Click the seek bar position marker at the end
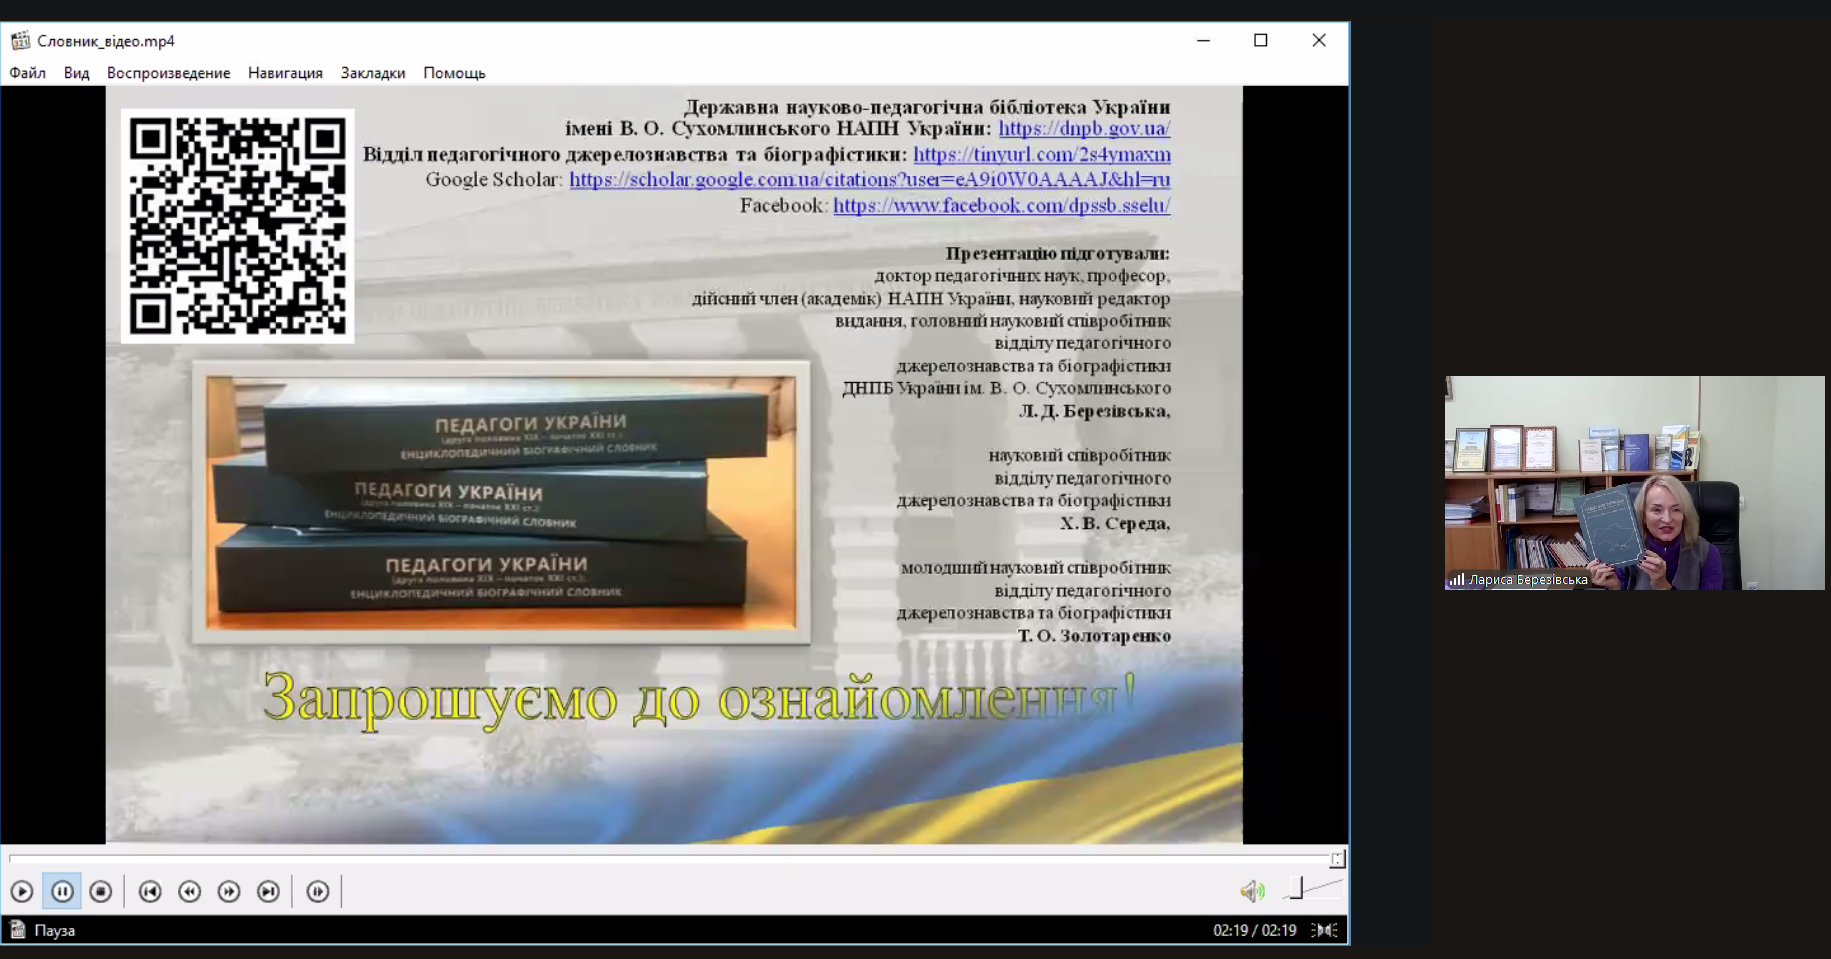 pyautogui.click(x=1337, y=859)
